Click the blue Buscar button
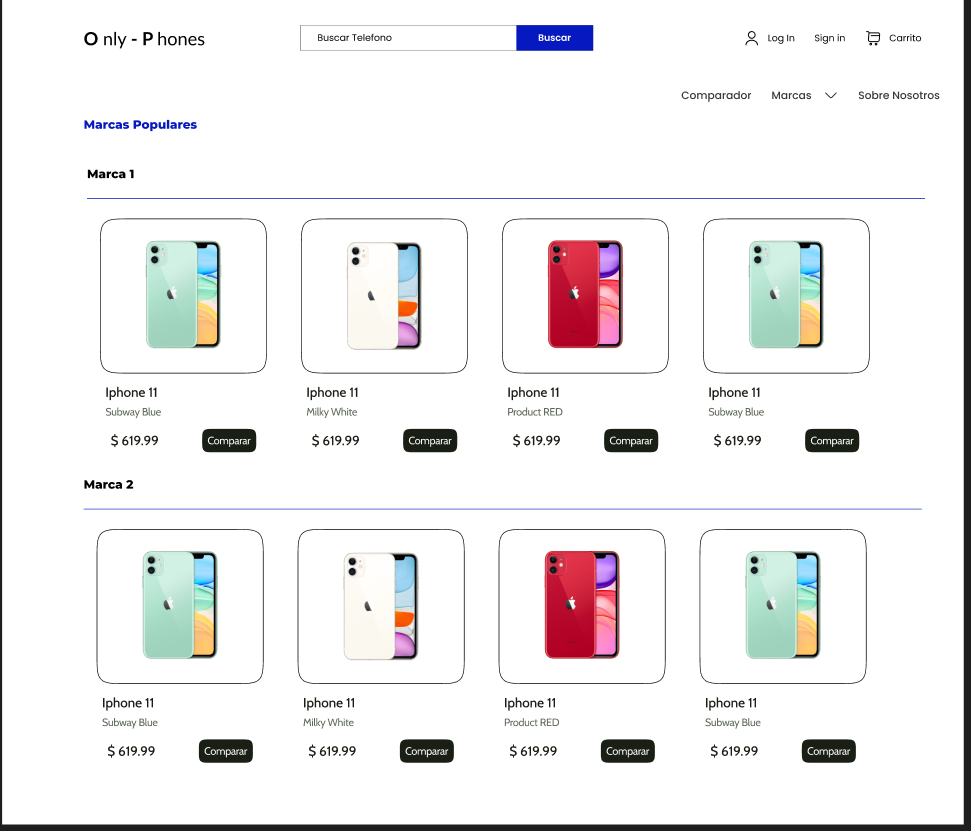 coord(554,37)
